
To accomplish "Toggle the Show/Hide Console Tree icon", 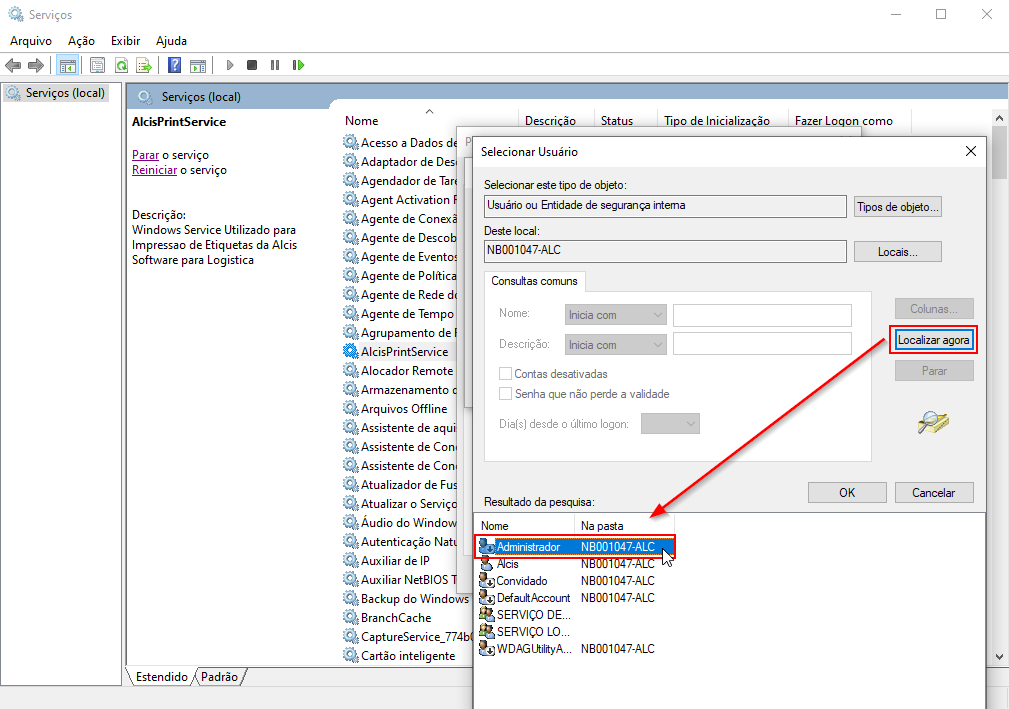I will click(x=68, y=65).
